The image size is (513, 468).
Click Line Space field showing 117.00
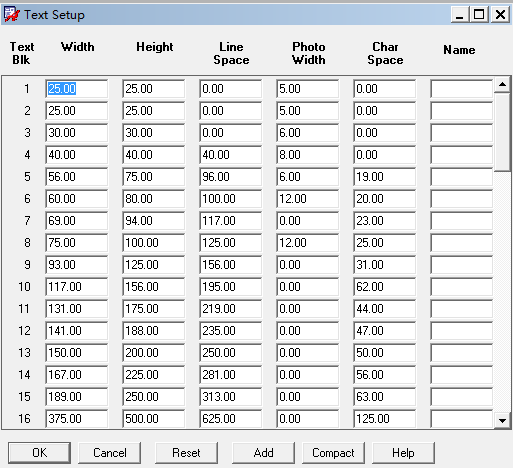[230, 221]
